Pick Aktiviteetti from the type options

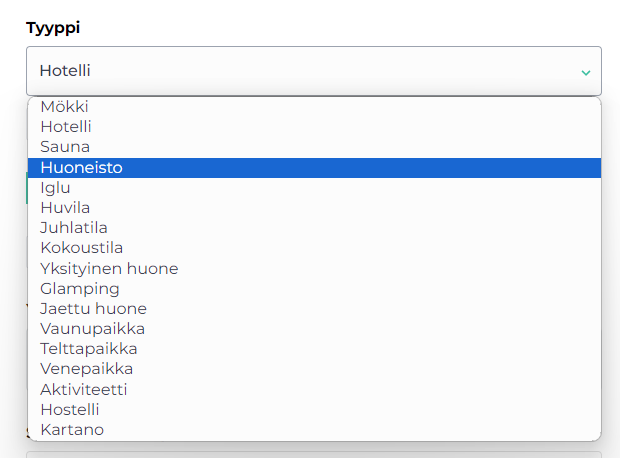coord(84,389)
